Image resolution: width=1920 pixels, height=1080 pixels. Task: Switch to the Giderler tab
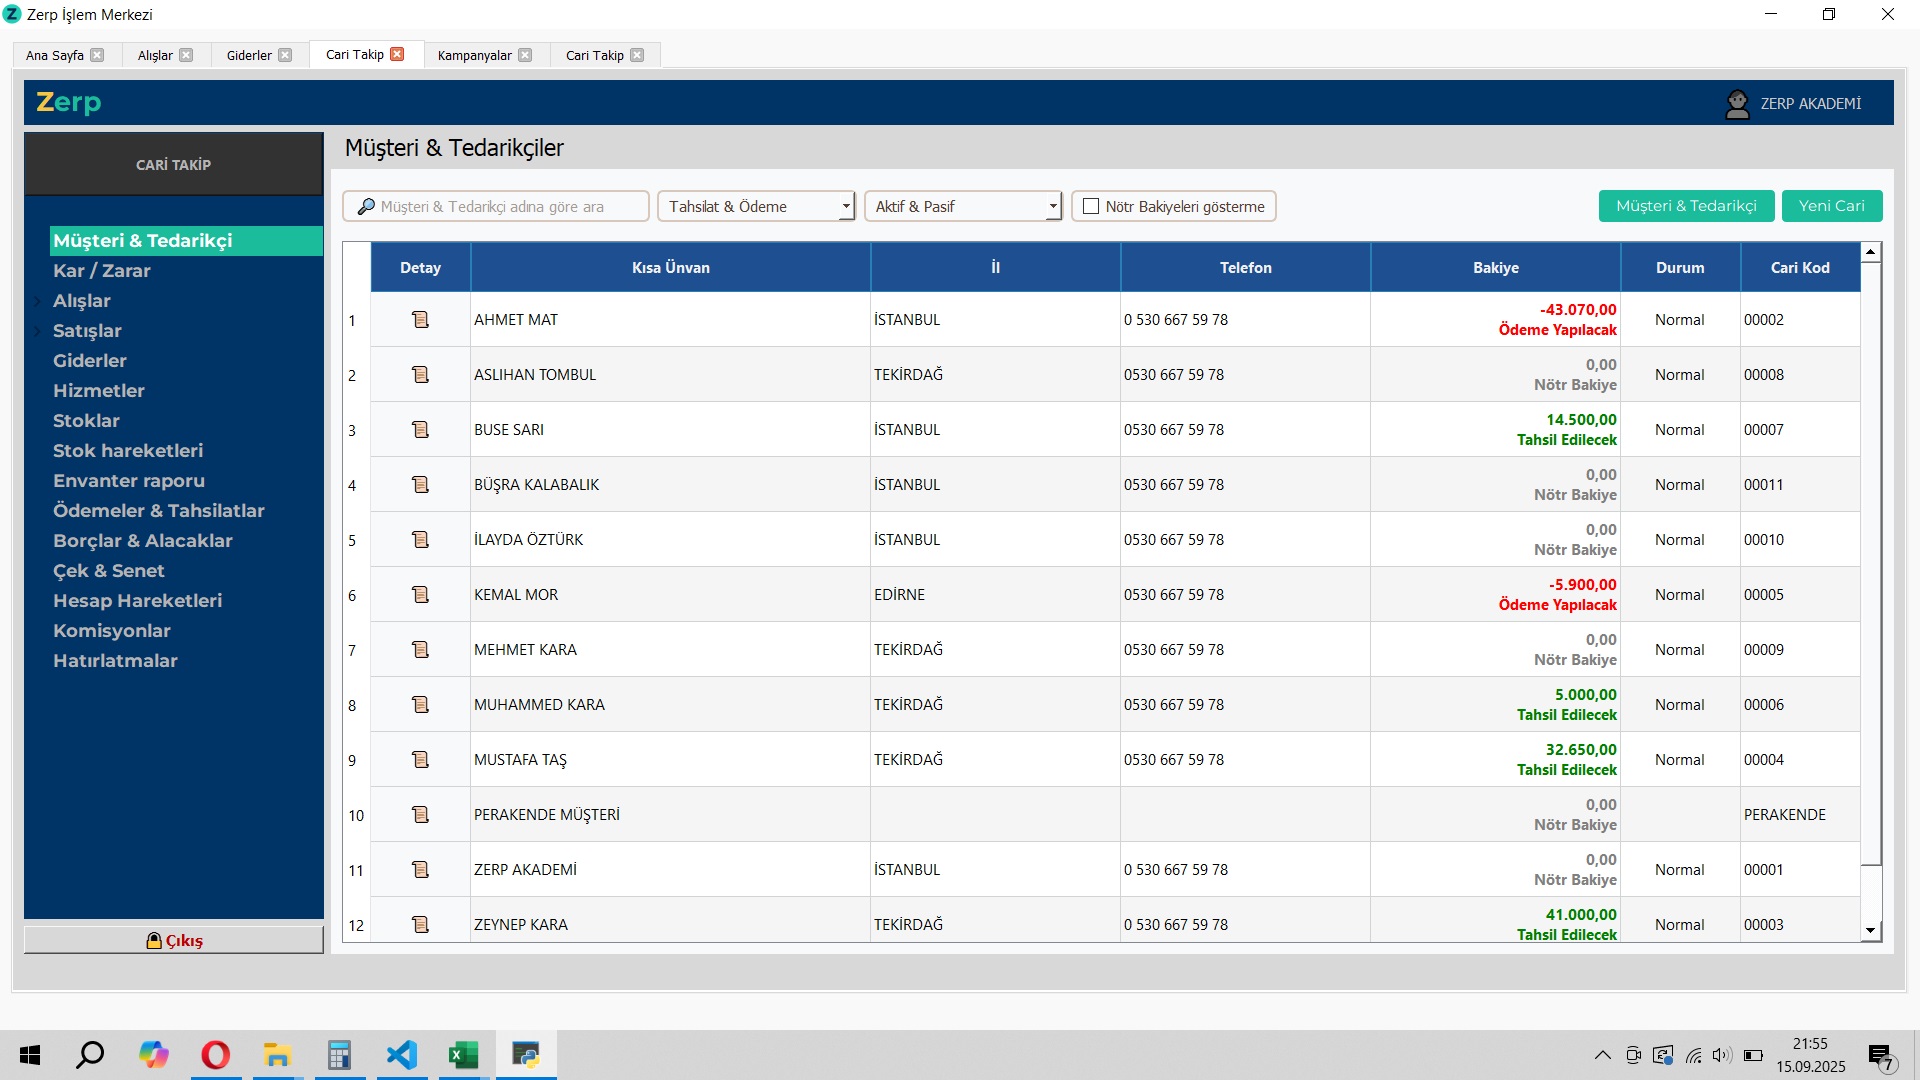click(x=249, y=56)
